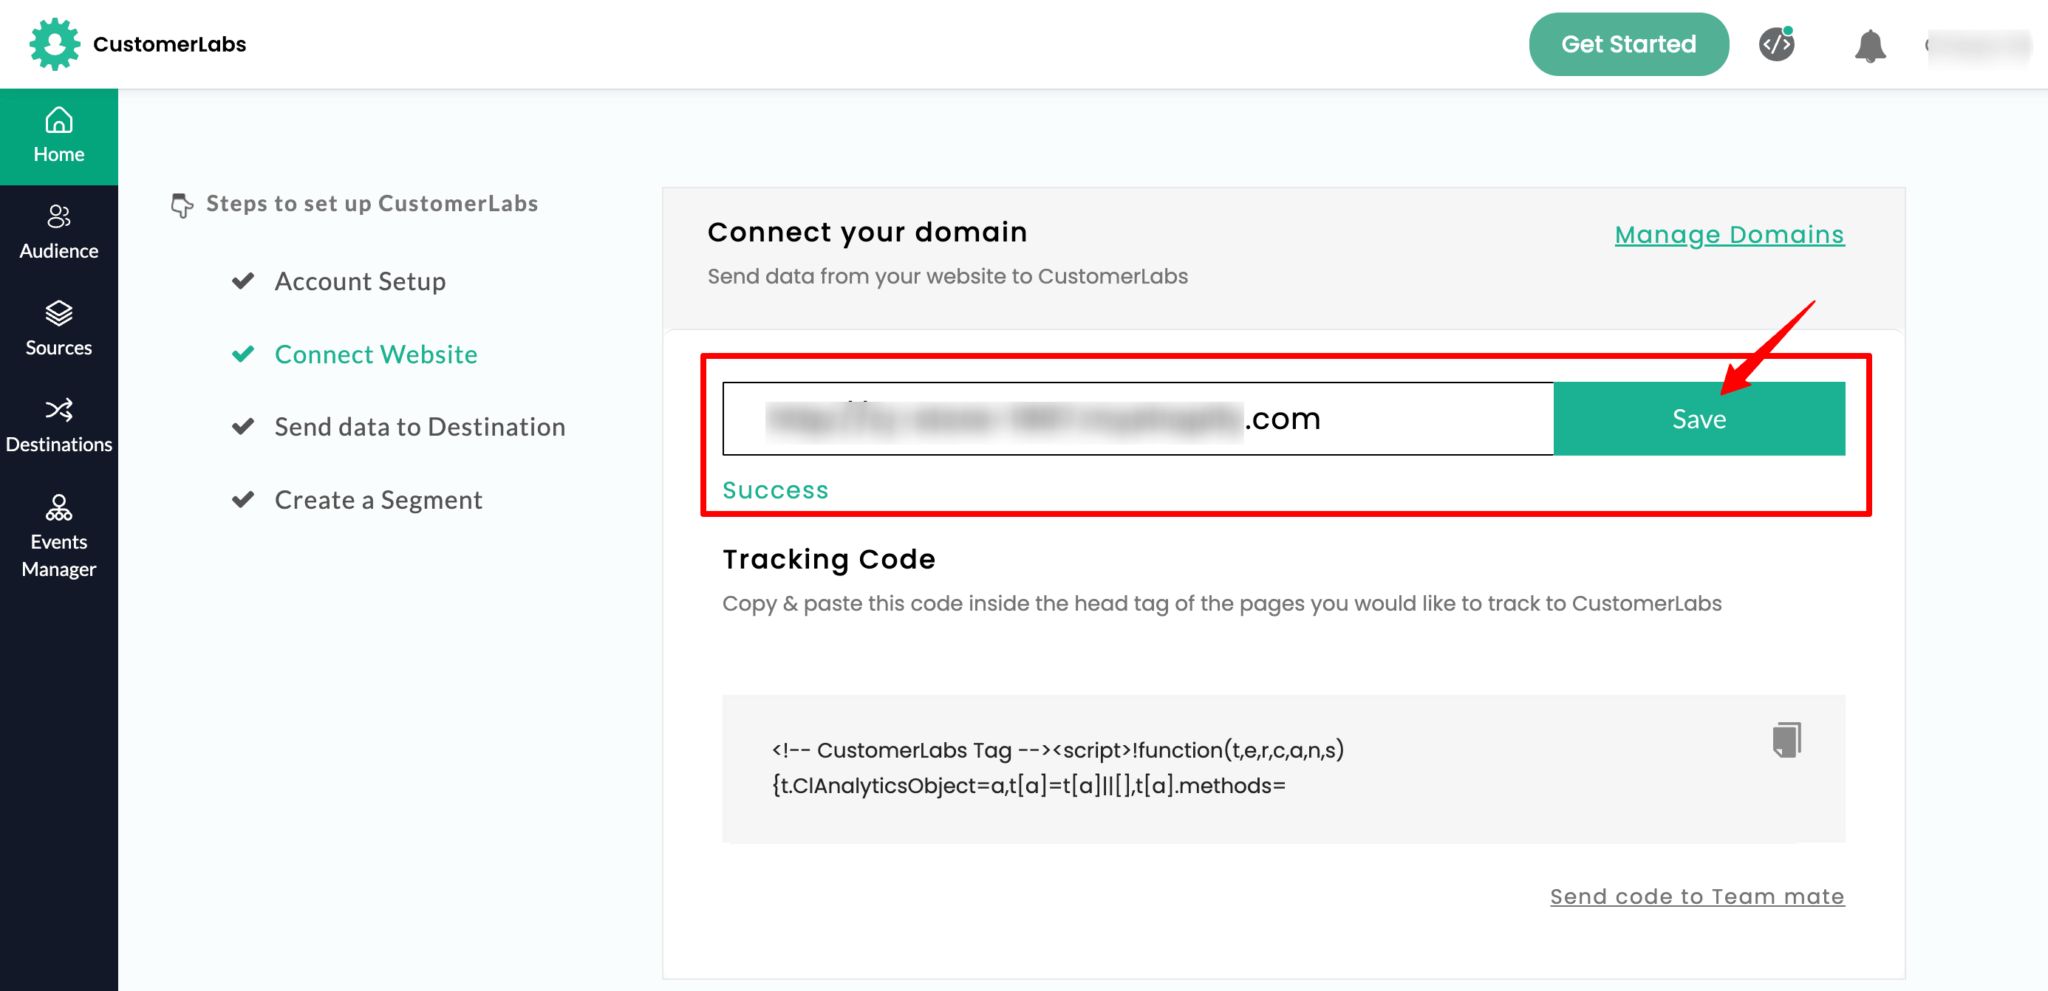
Task: Open the profile account menu
Action: click(x=1980, y=45)
